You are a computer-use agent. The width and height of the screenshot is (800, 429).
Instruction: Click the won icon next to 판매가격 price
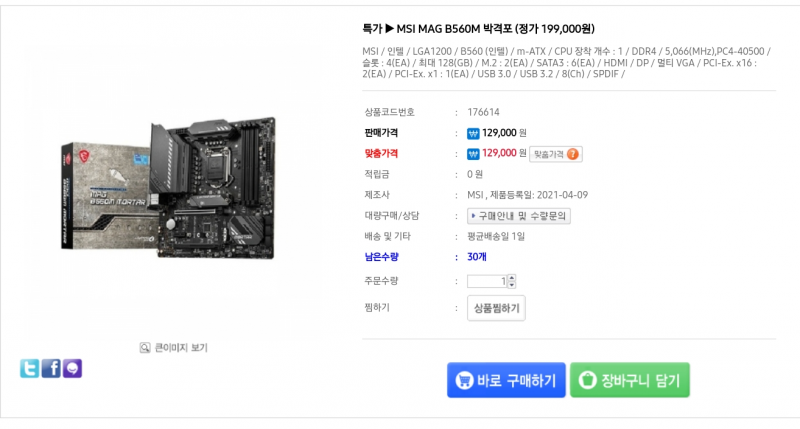pos(473,134)
